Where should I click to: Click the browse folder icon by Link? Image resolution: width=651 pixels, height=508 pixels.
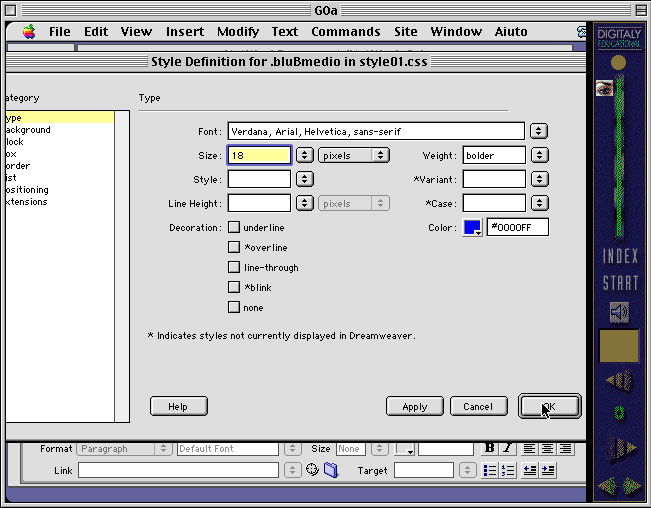331,470
